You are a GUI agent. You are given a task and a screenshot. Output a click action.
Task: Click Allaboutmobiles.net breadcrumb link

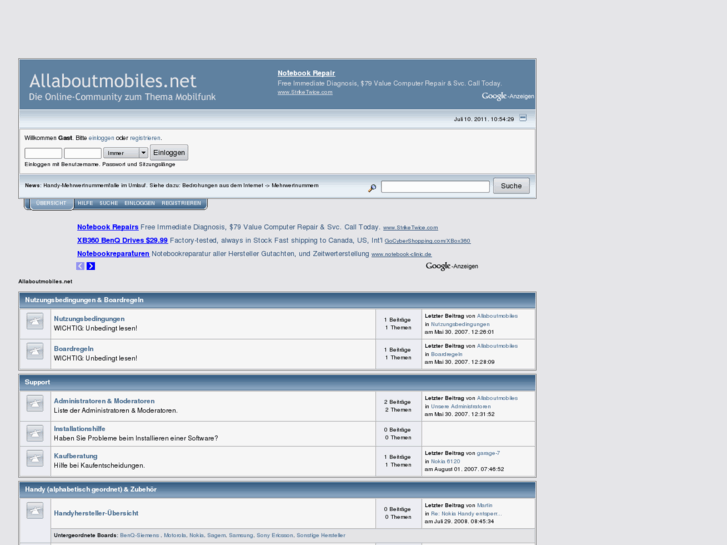pyautogui.click(x=45, y=282)
